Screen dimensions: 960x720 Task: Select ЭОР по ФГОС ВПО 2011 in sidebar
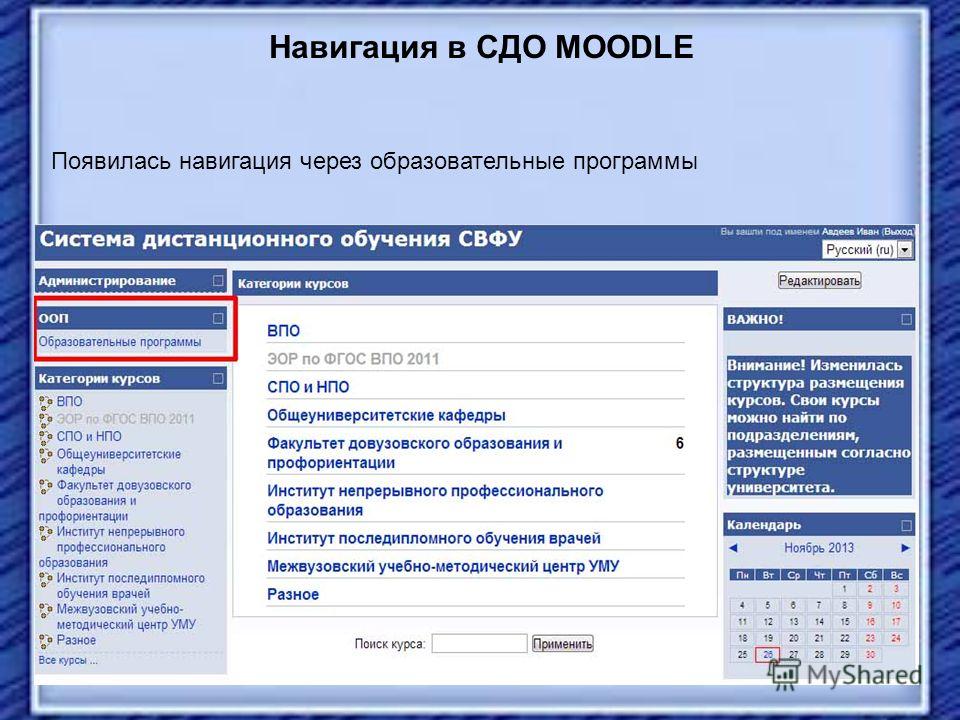click(125, 419)
